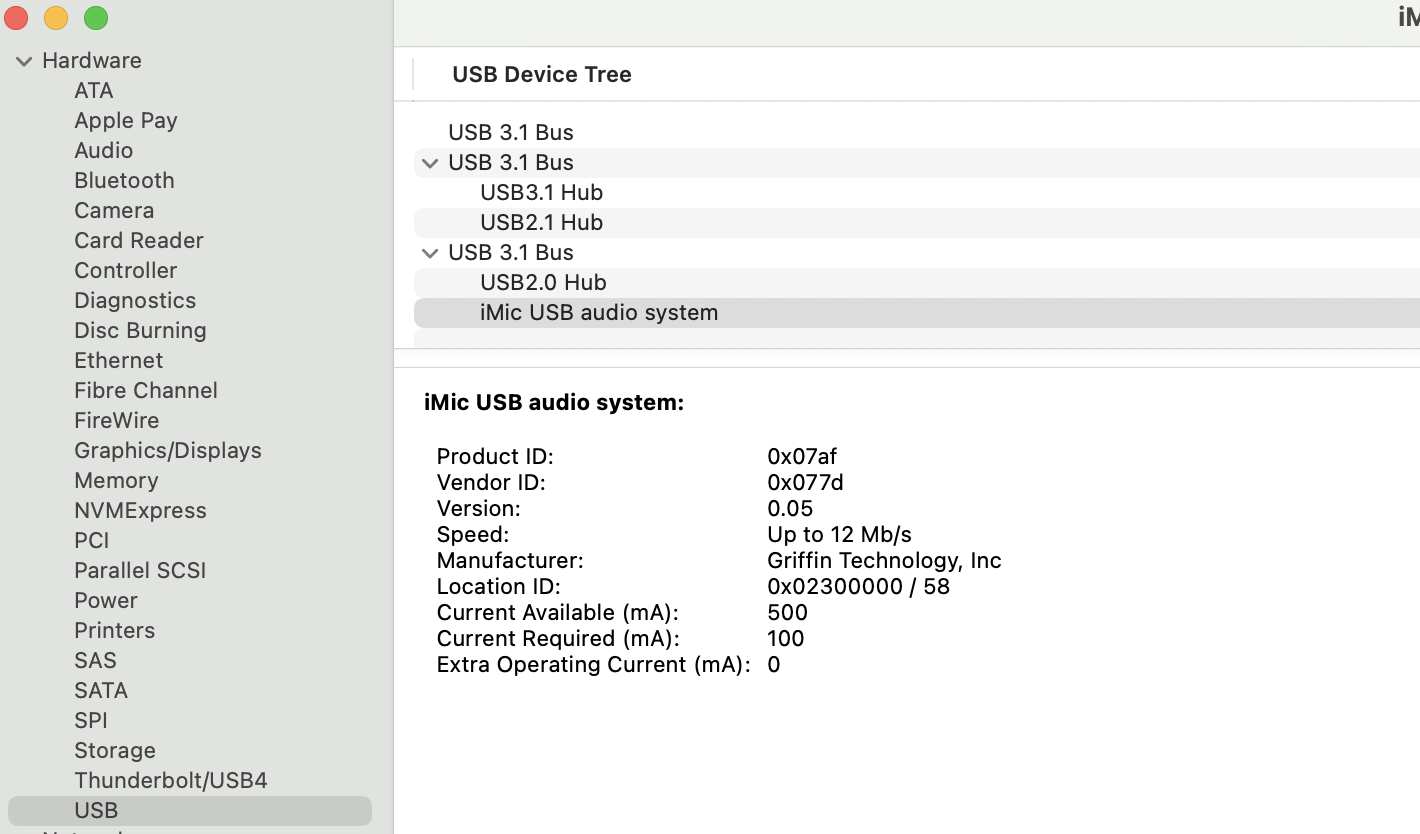Click the Product ID value 0x07af

click(x=802, y=456)
